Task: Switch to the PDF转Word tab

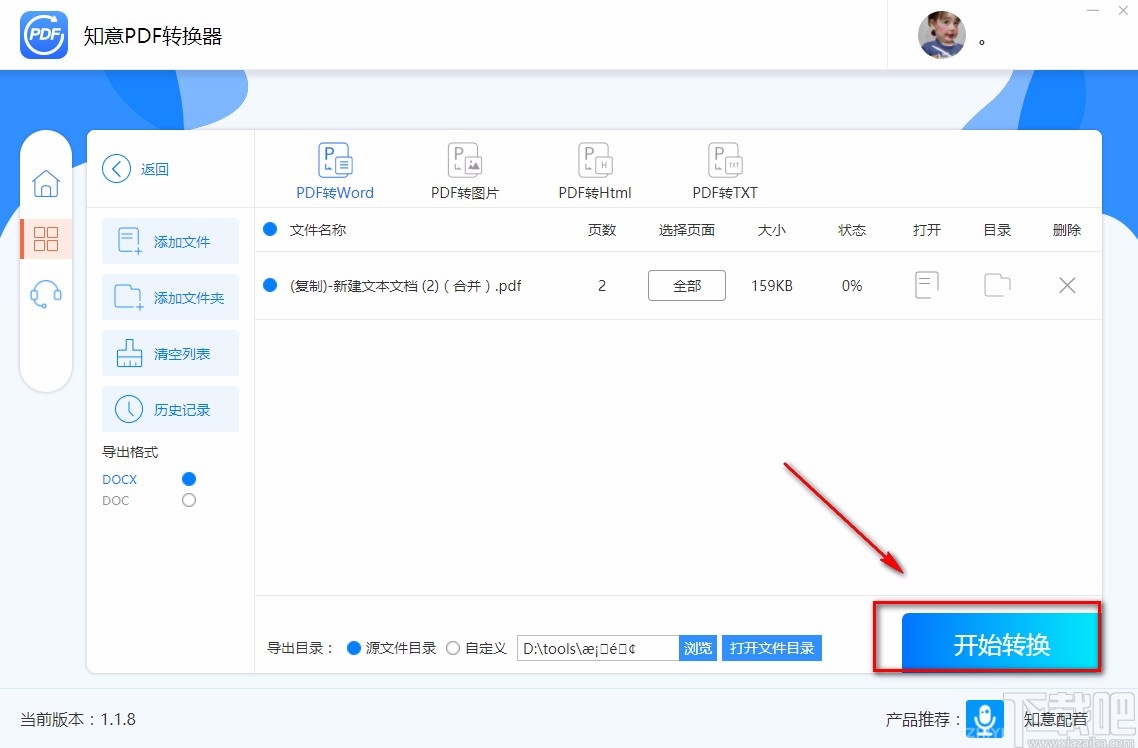Action: point(335,170)
